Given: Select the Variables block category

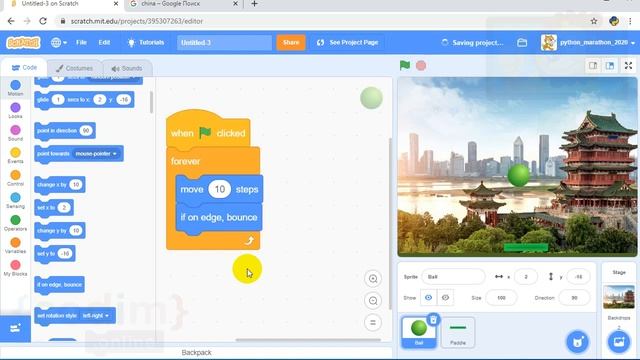Looking at the screenshot, I should coord(16,245).
